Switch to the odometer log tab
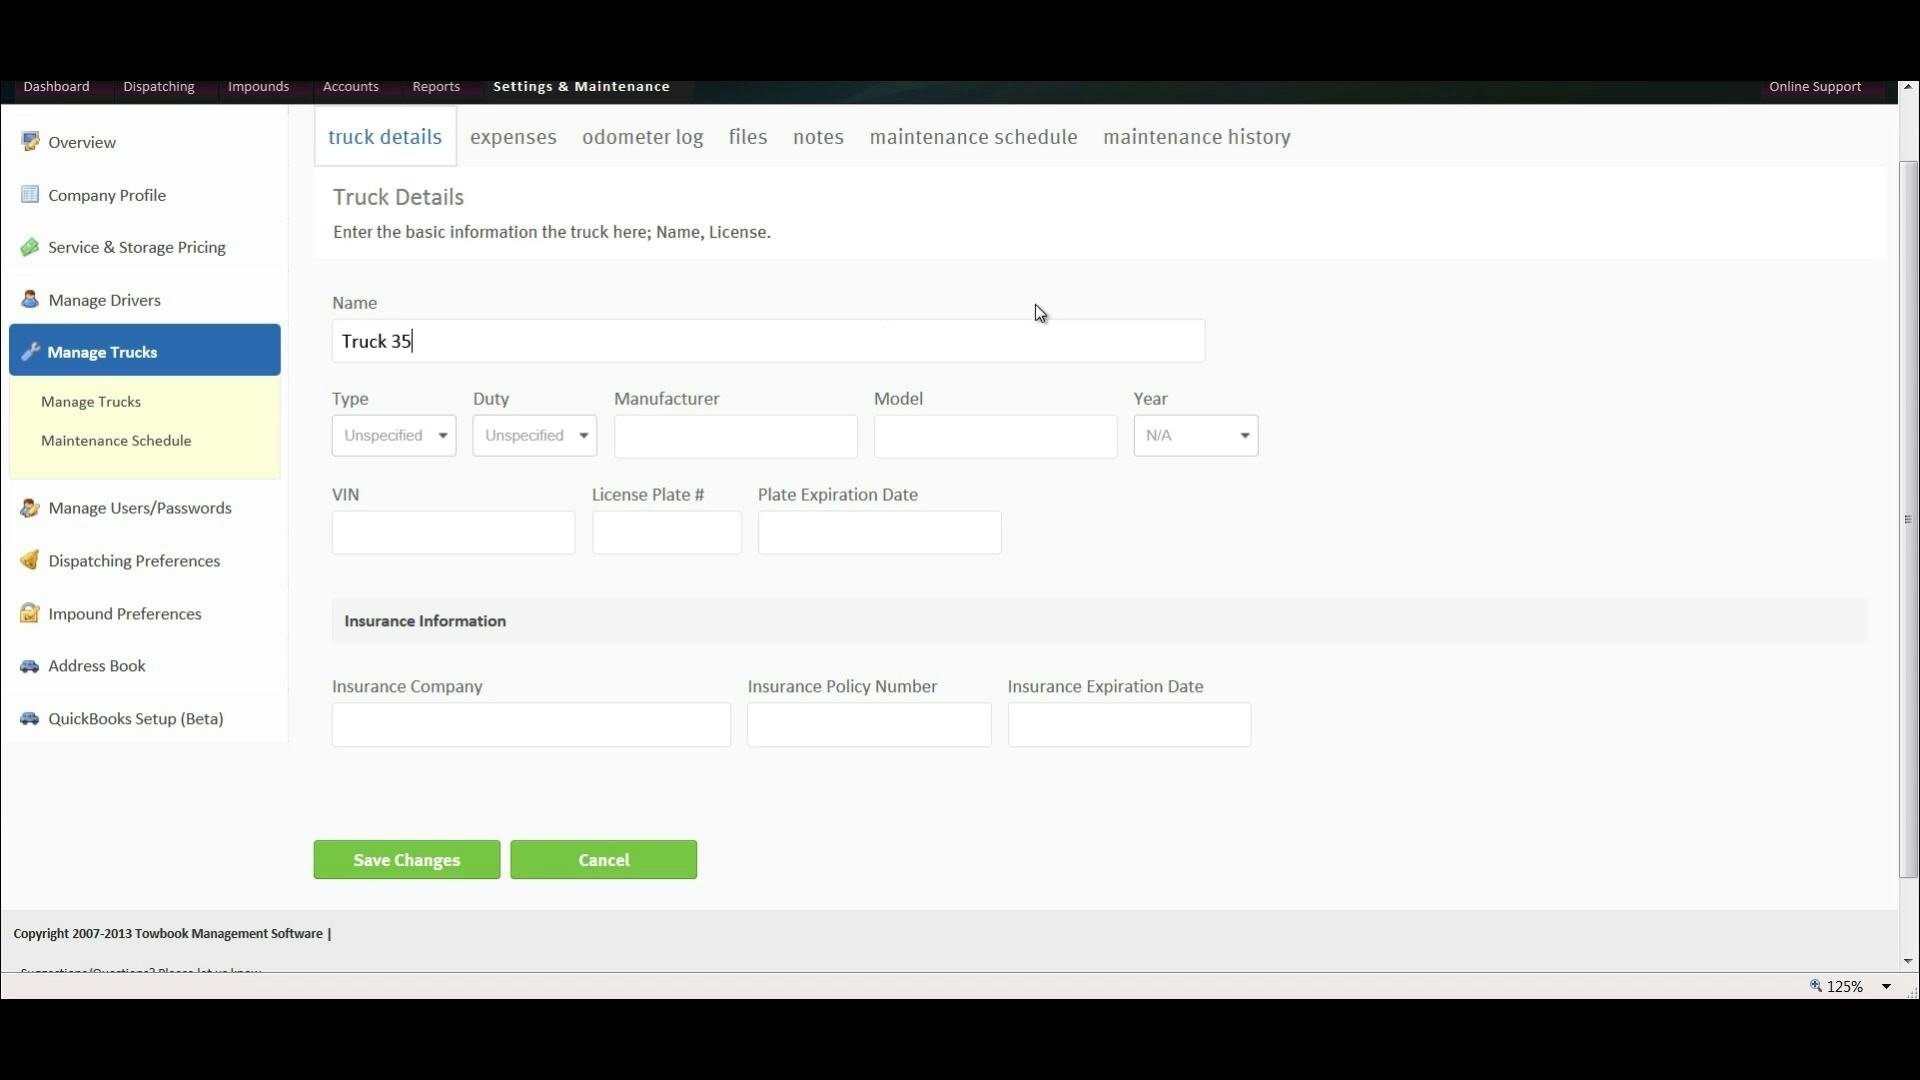 pos(643,137)
